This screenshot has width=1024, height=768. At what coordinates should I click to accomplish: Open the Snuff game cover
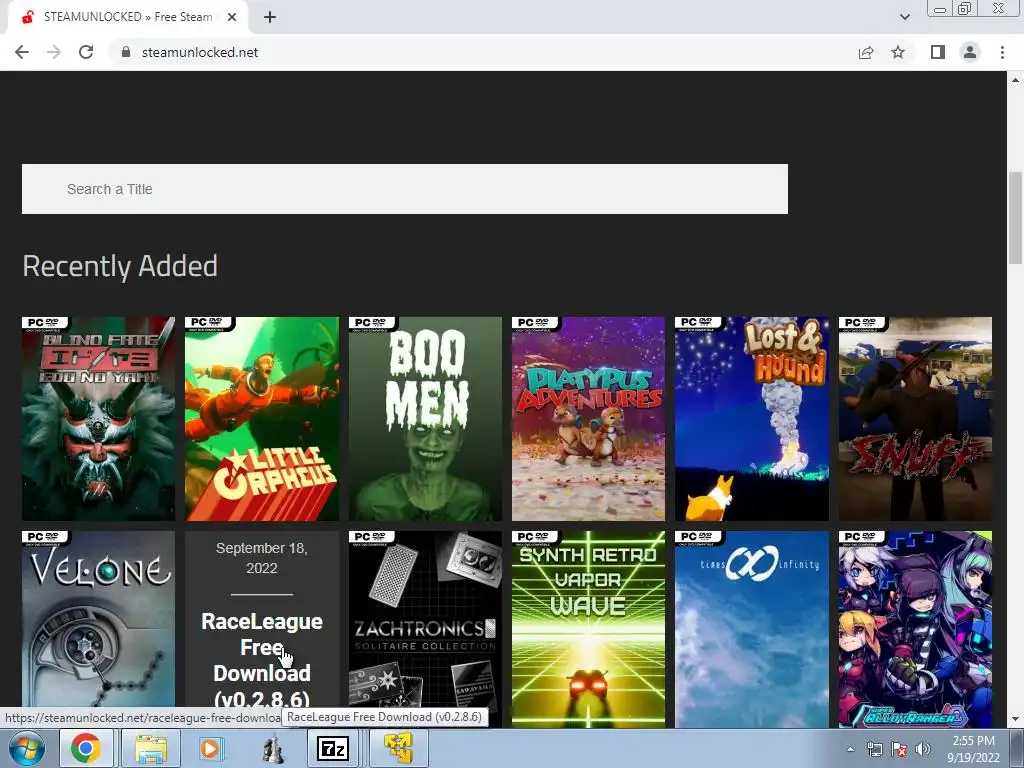tap(915, 419)
